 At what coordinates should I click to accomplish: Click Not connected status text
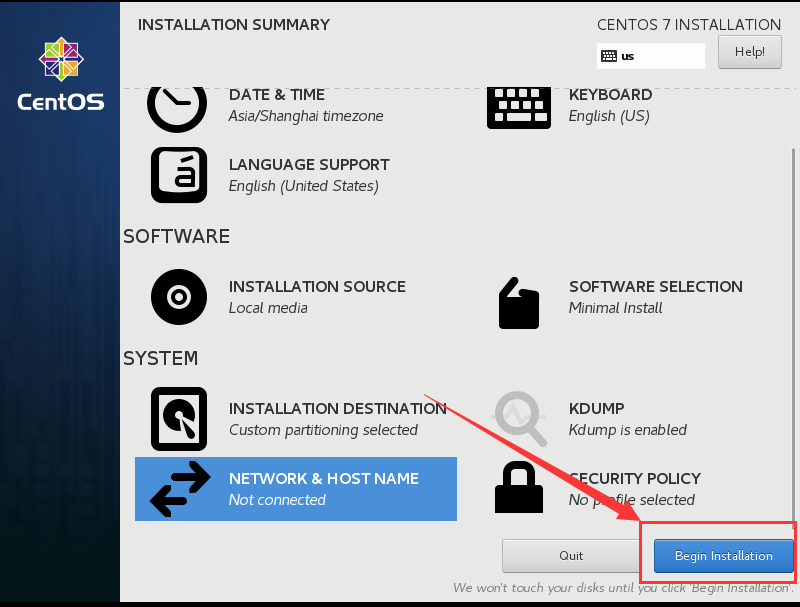tap(277, 500)
